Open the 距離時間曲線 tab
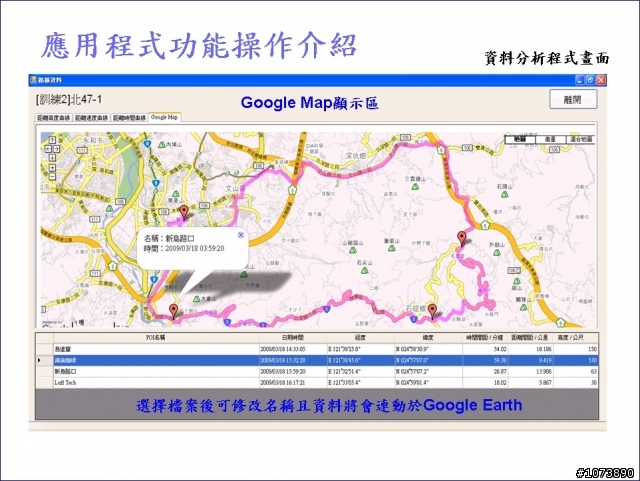Viewport: 640px width, 481px height. [129, 118]
